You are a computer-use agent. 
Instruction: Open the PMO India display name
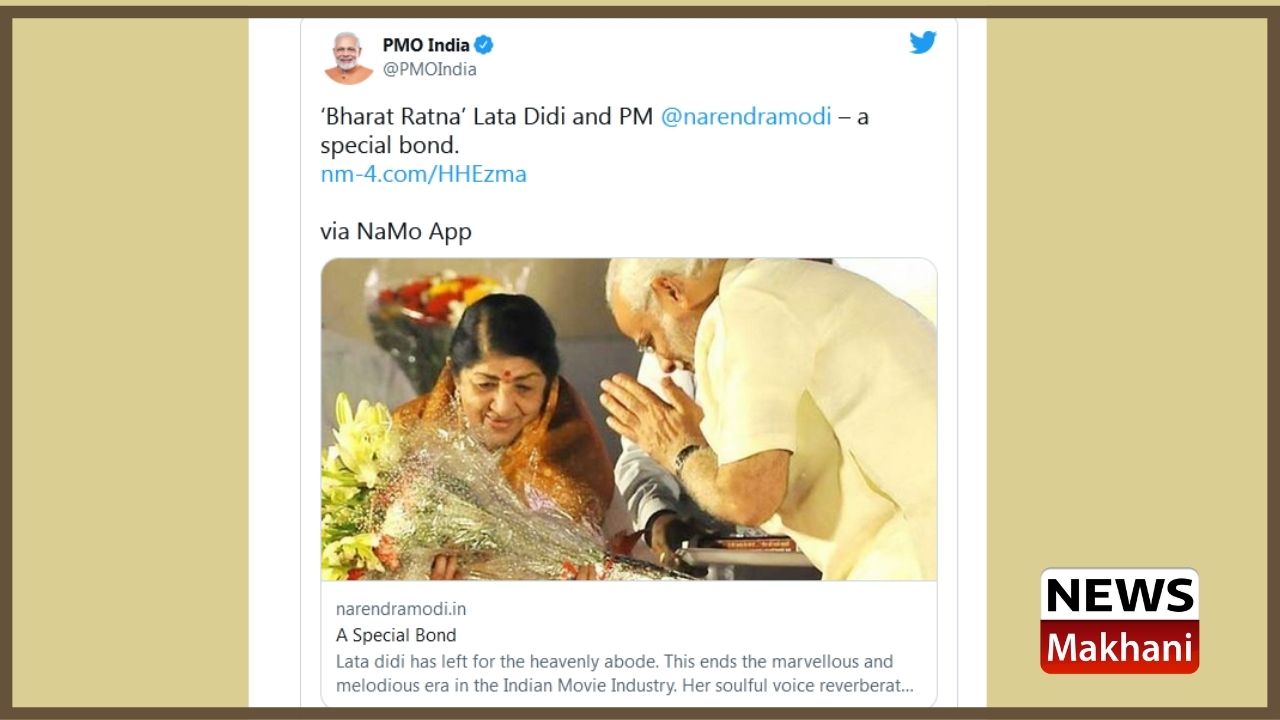[426, 45]
